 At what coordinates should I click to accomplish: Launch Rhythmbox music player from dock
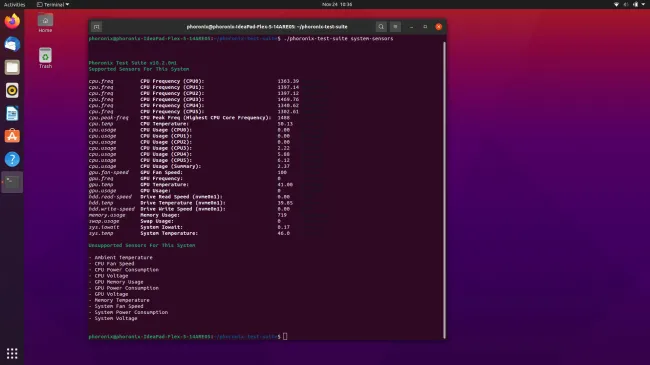point(12,90)
